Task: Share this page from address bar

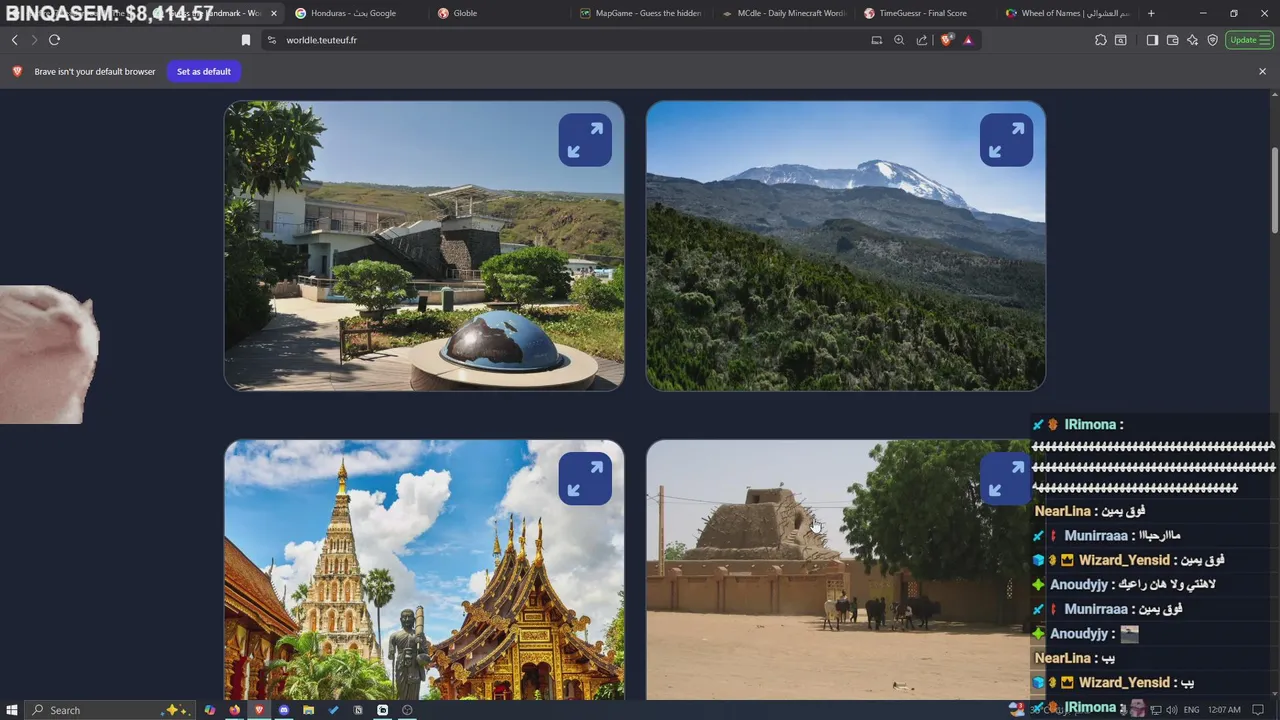Action: coord(921,40)
